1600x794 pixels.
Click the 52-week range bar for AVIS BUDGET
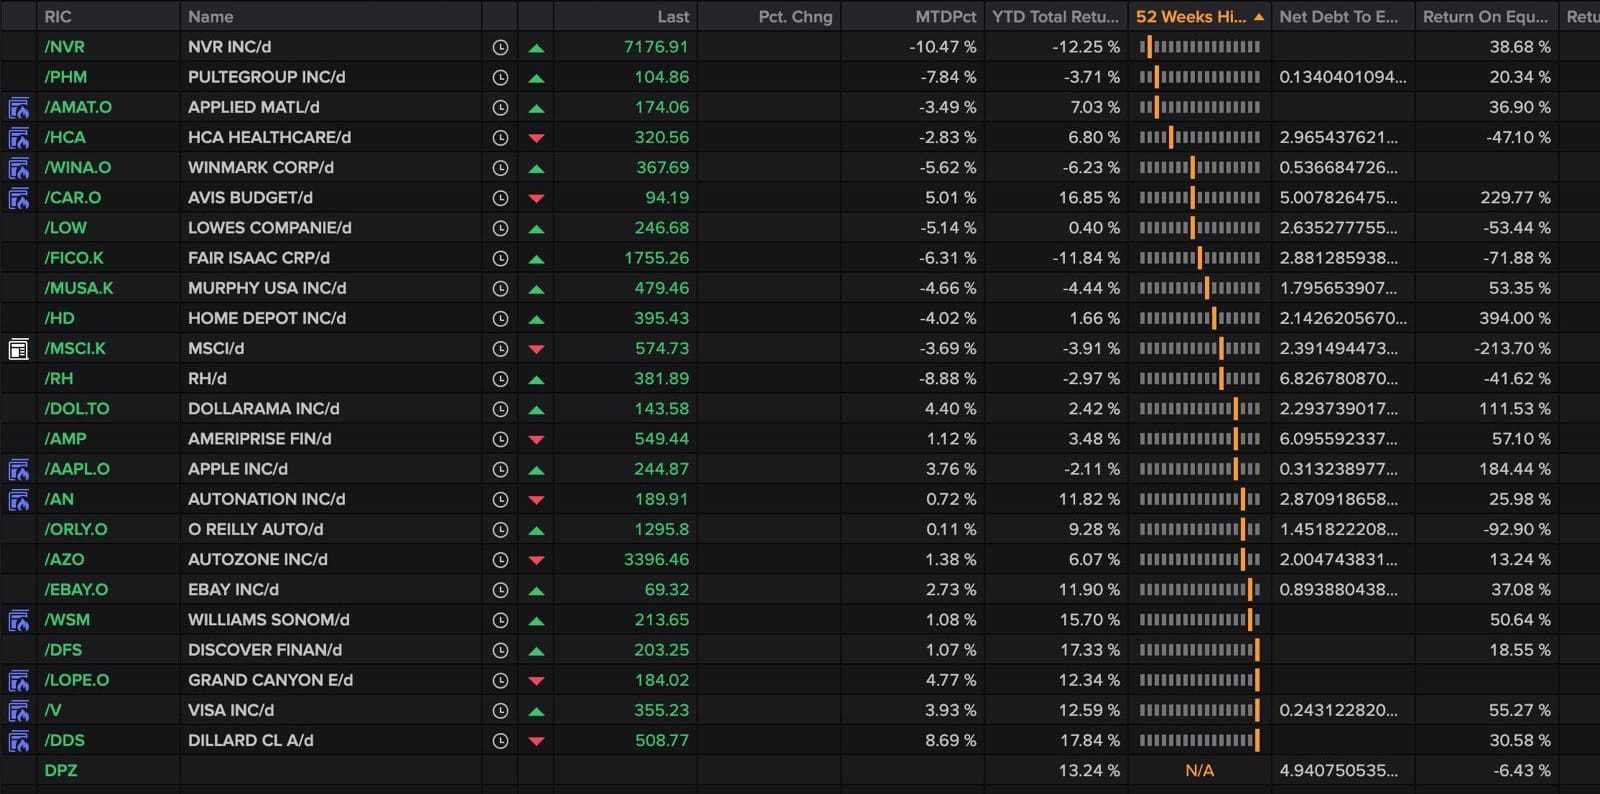[1199, 198]
